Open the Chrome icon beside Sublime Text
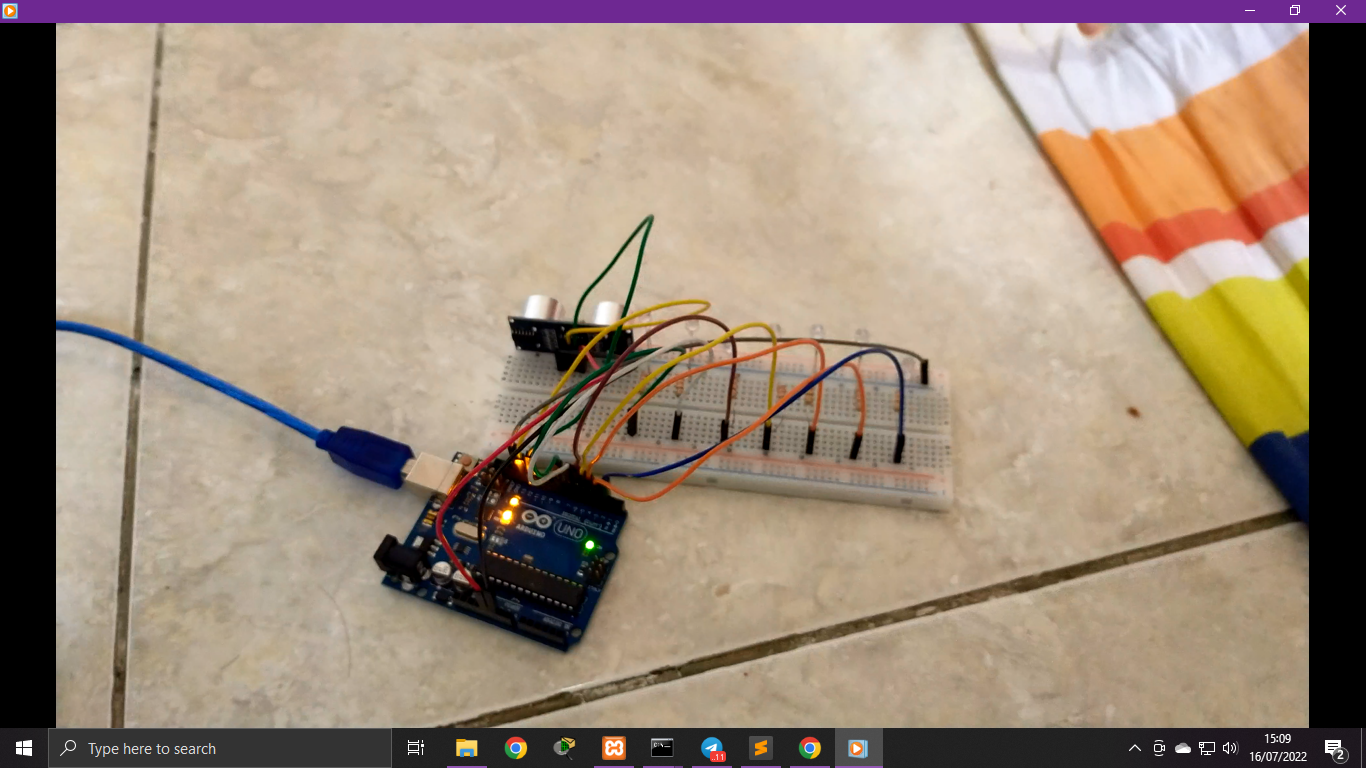Image resolution: width=1366 pixels, height=768 pixels. click(809, 748)
